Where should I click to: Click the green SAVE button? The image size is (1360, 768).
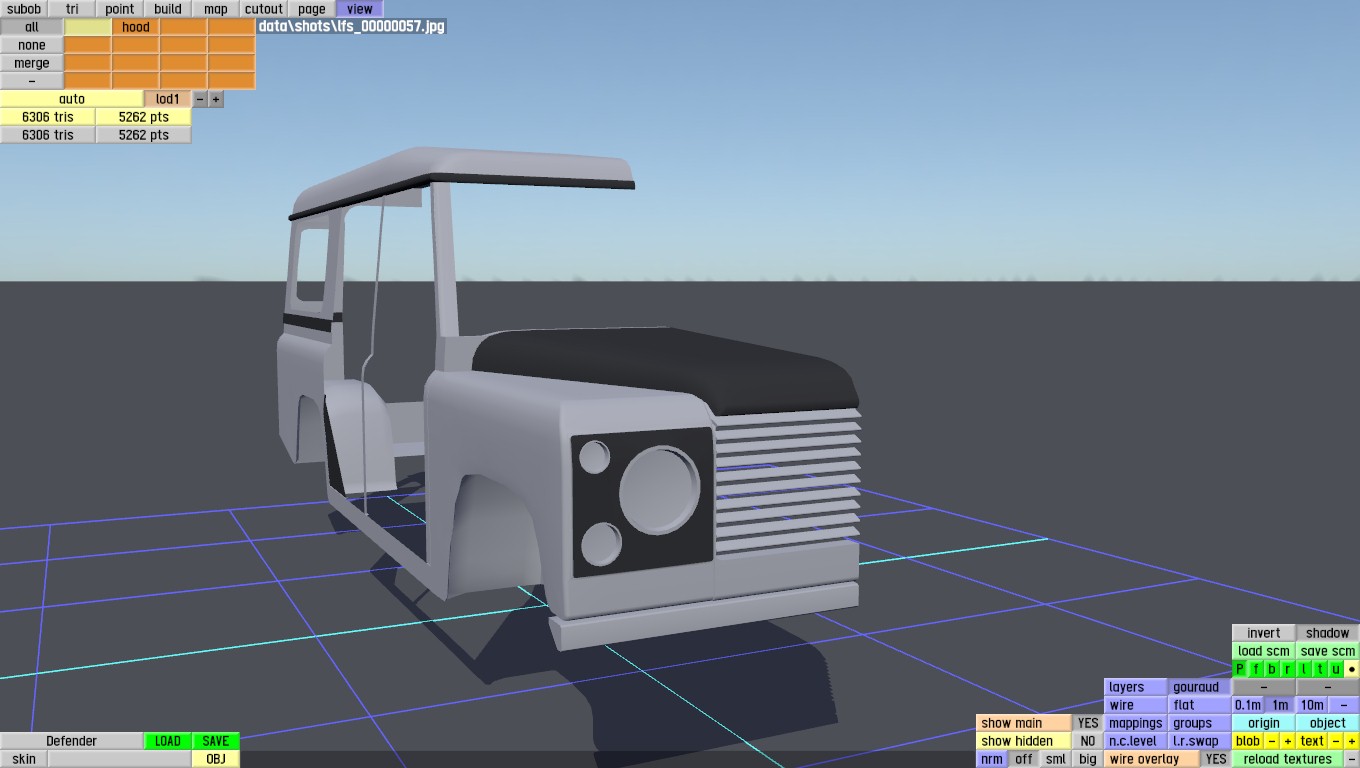click(216, 741)
